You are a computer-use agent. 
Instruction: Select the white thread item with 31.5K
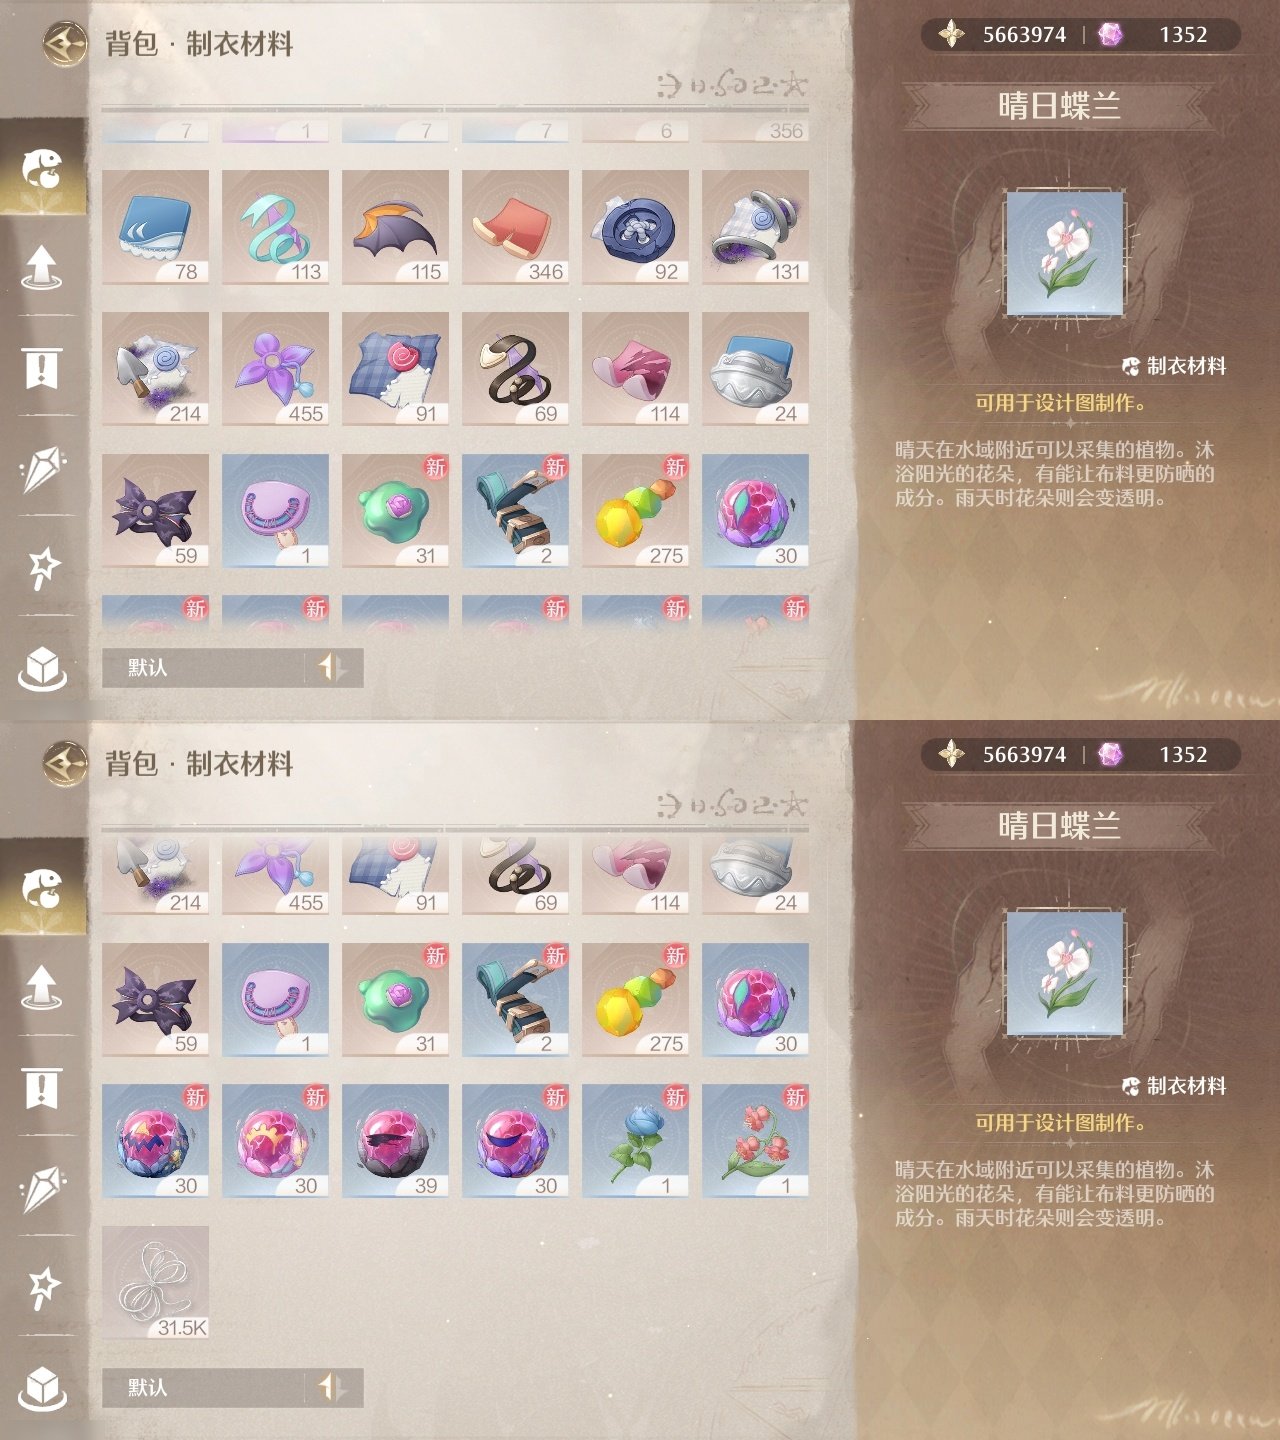pos(155,1283)
